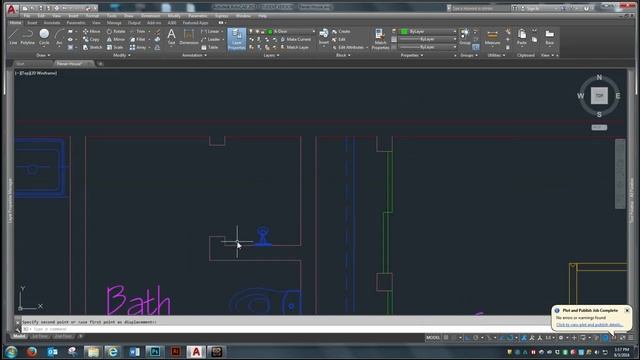Expand the Annotation panel
The width and height of the screenshot is (640, 360).
[194, 55]
